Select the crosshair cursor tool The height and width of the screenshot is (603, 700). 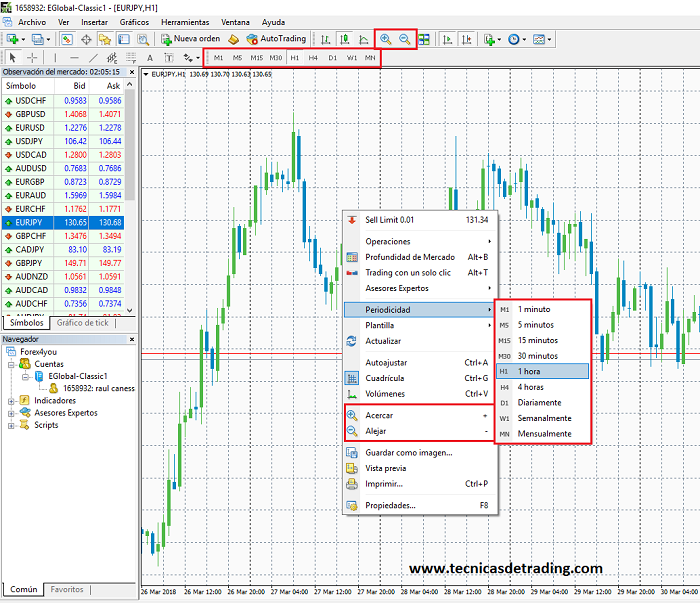point(33,58)
